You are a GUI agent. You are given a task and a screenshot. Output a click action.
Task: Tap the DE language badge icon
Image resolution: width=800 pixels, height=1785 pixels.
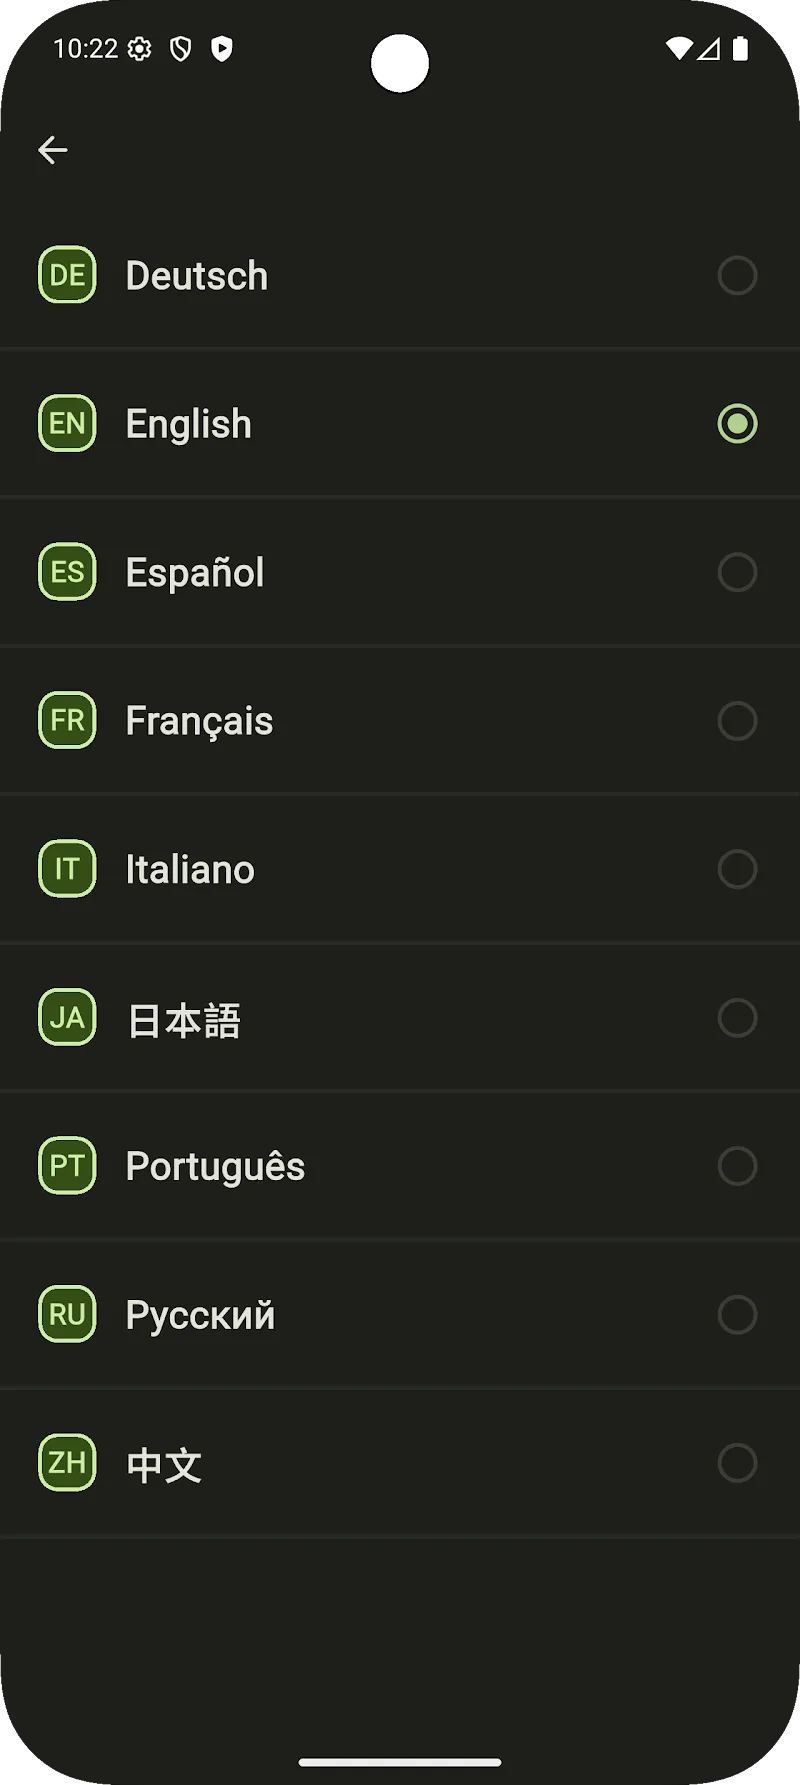tap(67, 275)
